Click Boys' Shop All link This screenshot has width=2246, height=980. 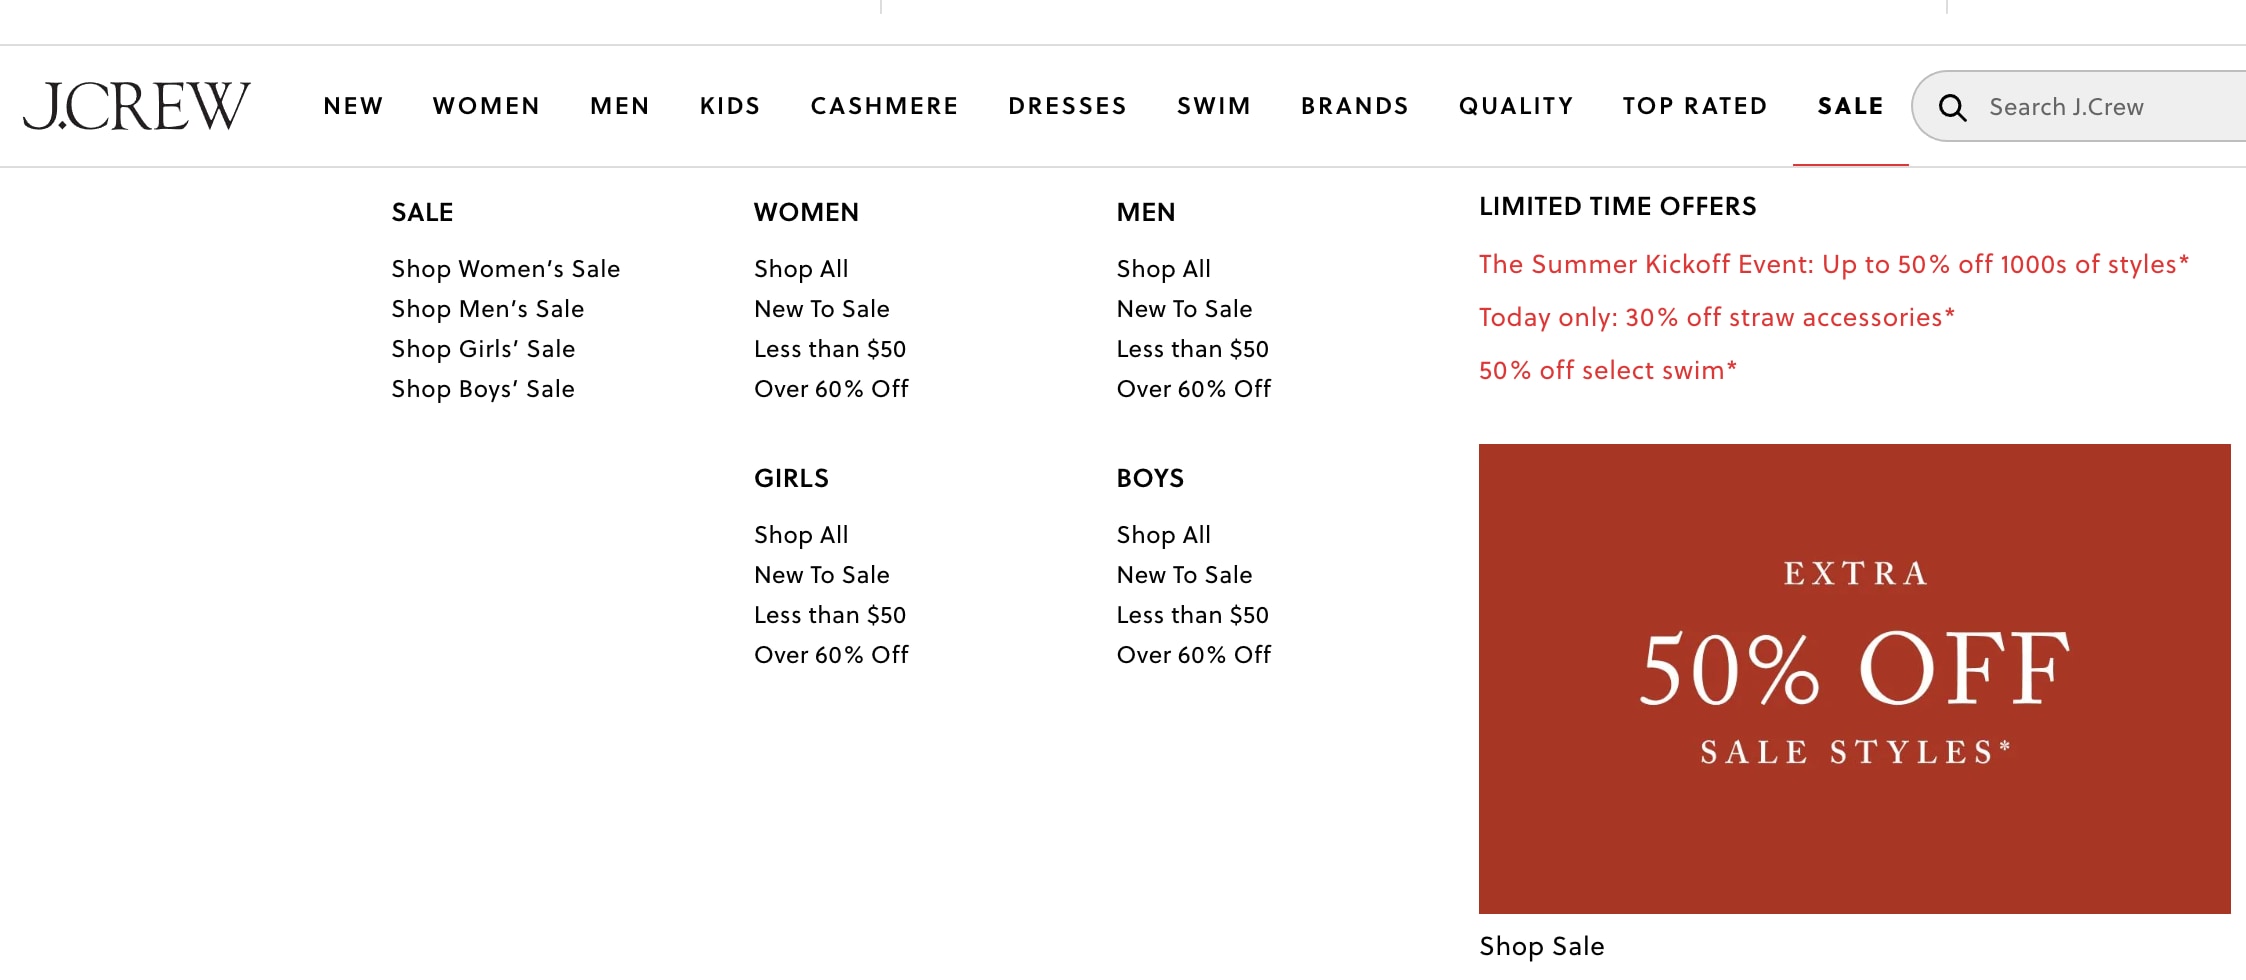coord(1163,535)
